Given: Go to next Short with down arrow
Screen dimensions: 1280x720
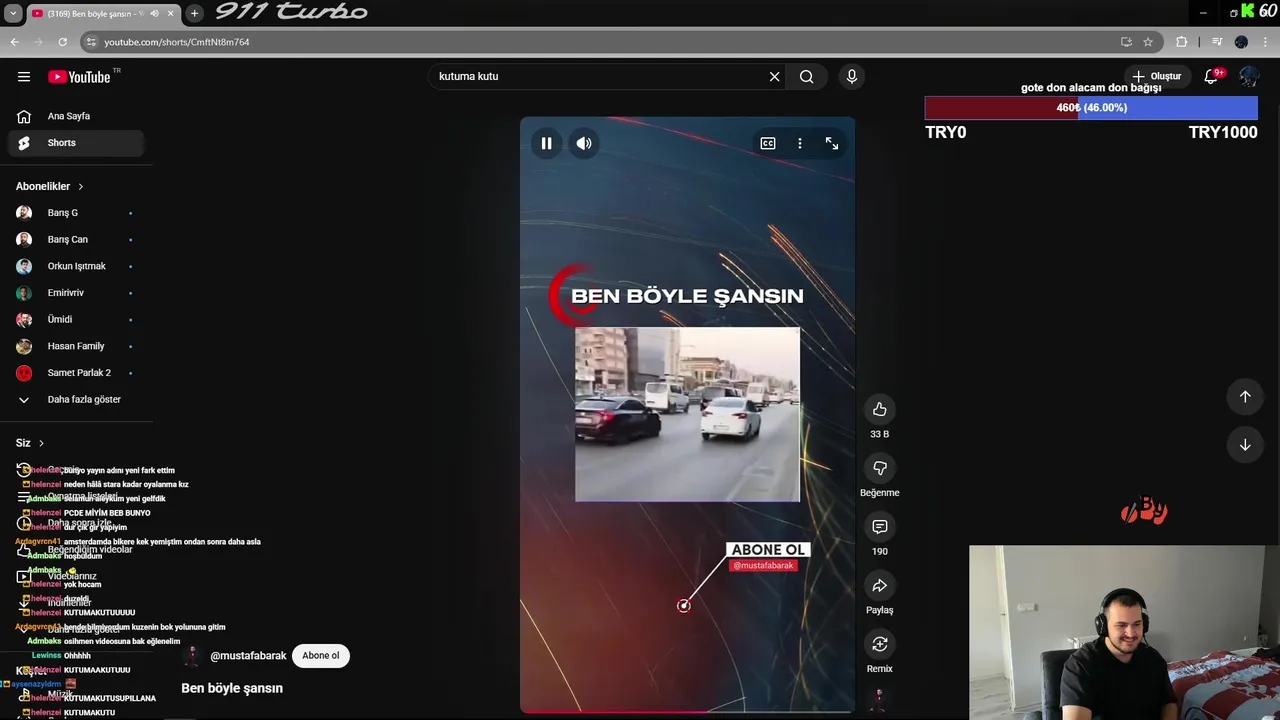Looking at the screenshot, I should (1245, 445).
